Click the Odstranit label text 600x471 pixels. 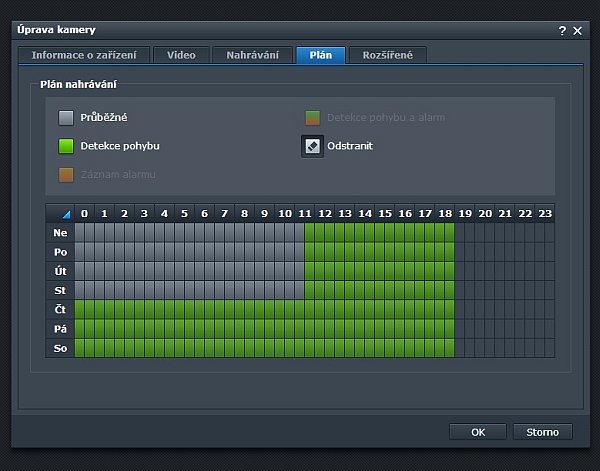click(350, 146)
